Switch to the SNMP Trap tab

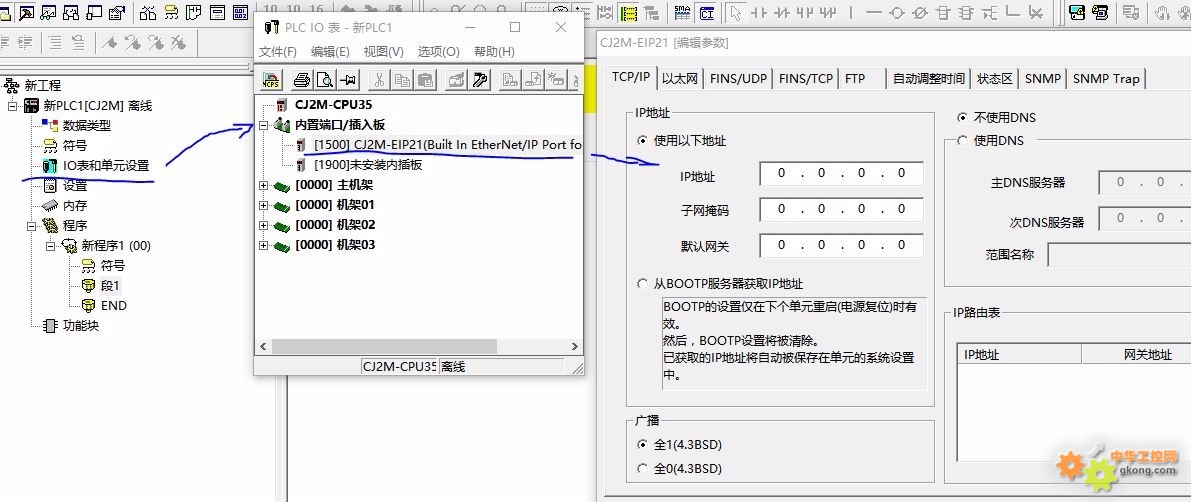coord(1106,79)
